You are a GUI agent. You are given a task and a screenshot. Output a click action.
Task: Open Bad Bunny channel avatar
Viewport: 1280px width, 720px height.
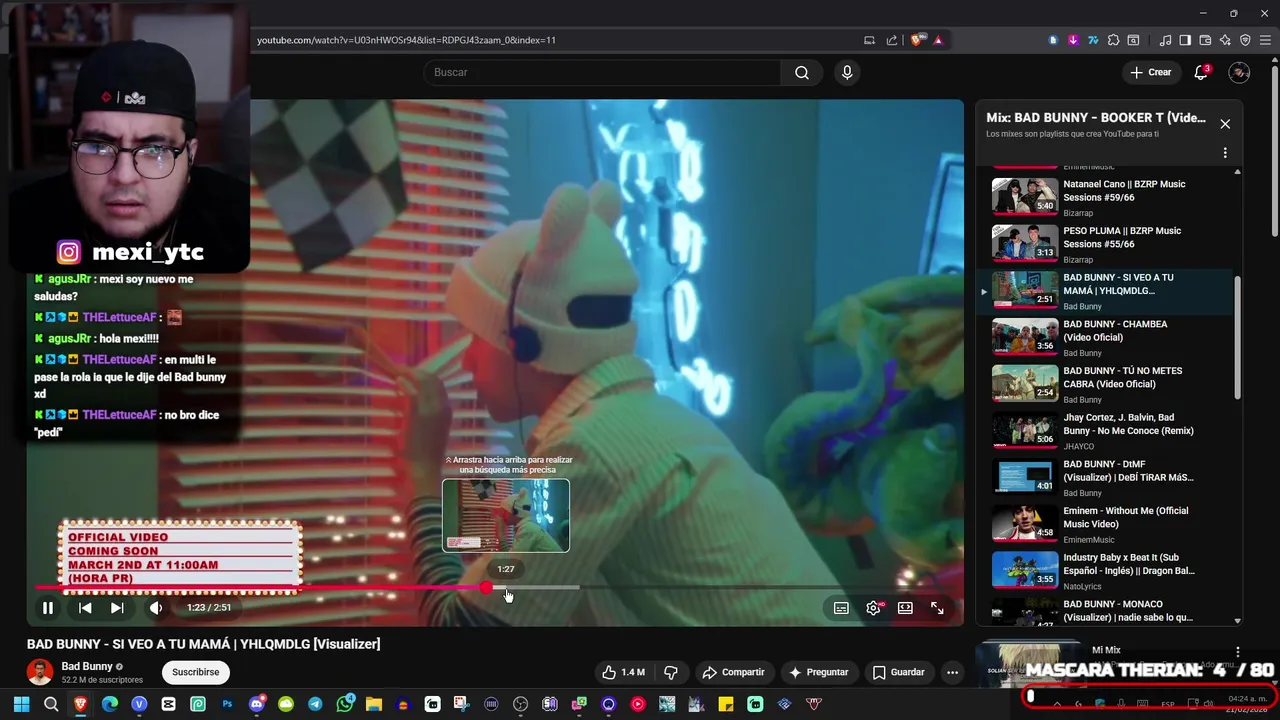(x=40, y=672)
